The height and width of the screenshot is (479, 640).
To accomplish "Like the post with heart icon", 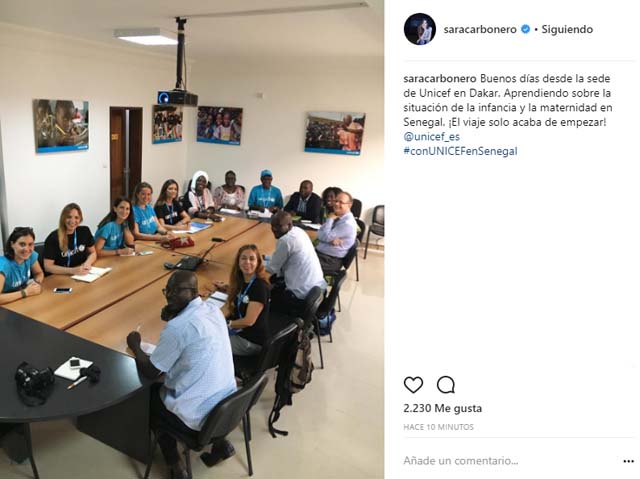I will [x=413, y=385].
